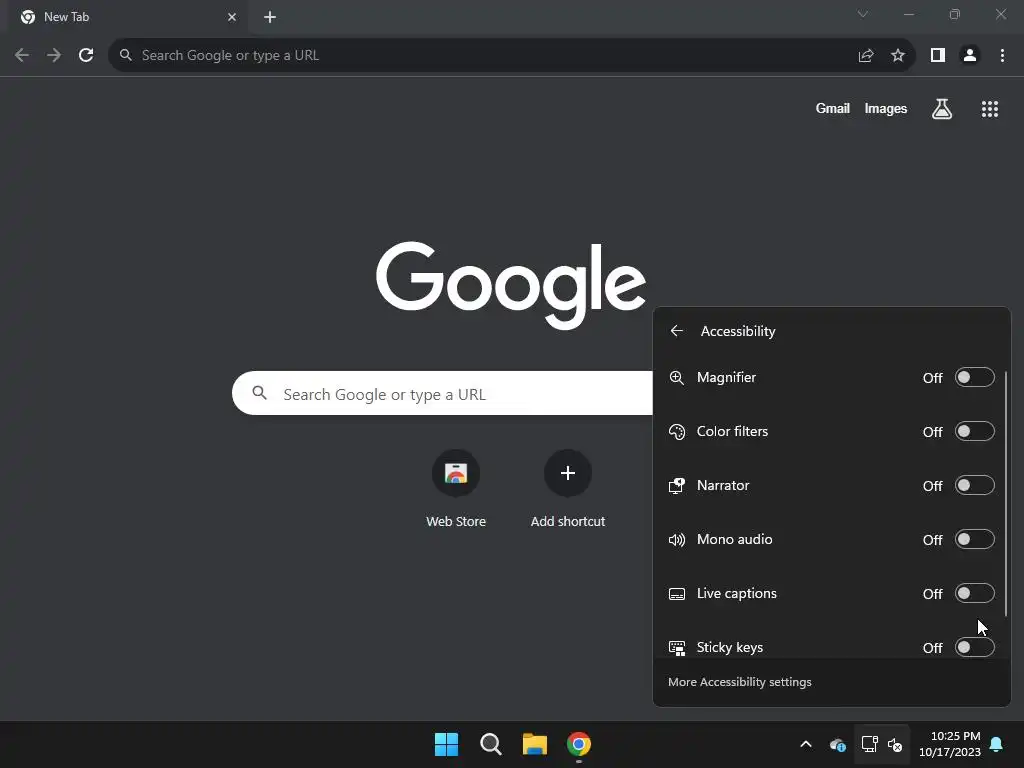Image resolution: width=1024 pixels, height=768 pixels.
Task: Open the tab search dropdown chevron
Action: 863,14
